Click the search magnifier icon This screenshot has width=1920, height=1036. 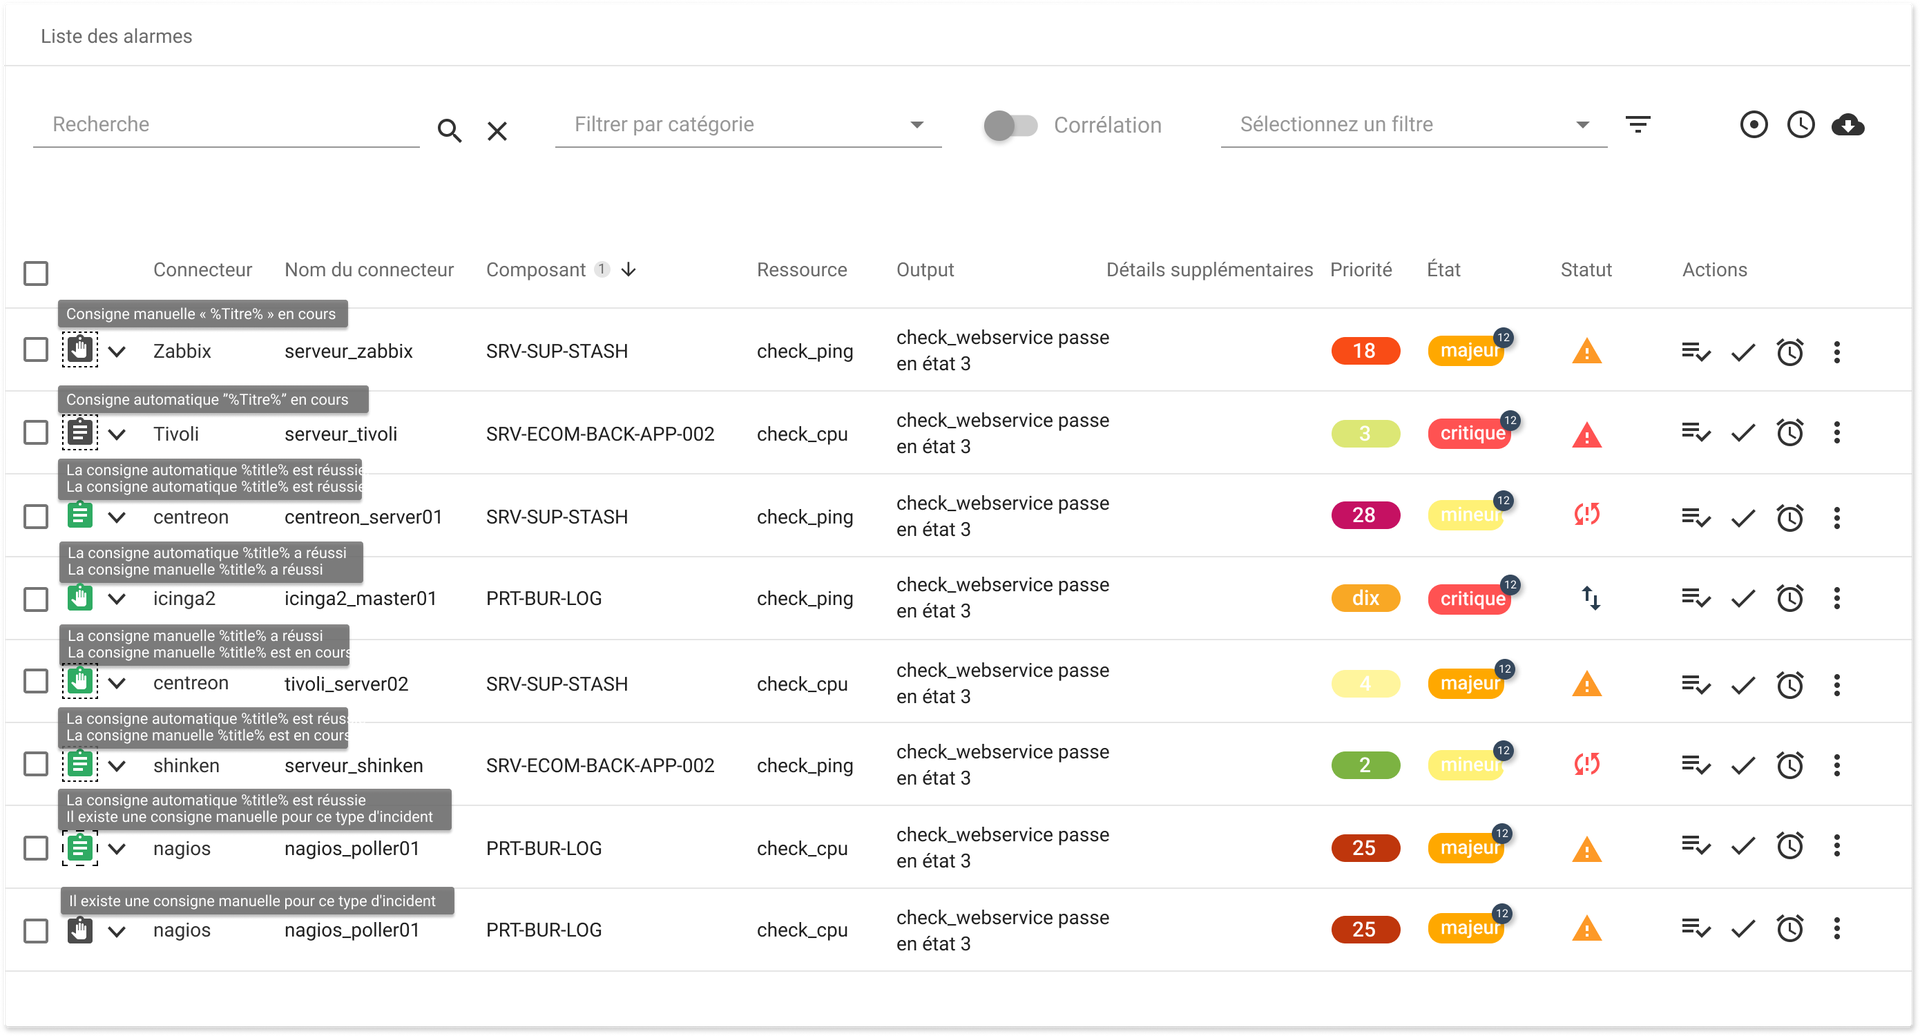pyautogui.click(x=449, y=131)
